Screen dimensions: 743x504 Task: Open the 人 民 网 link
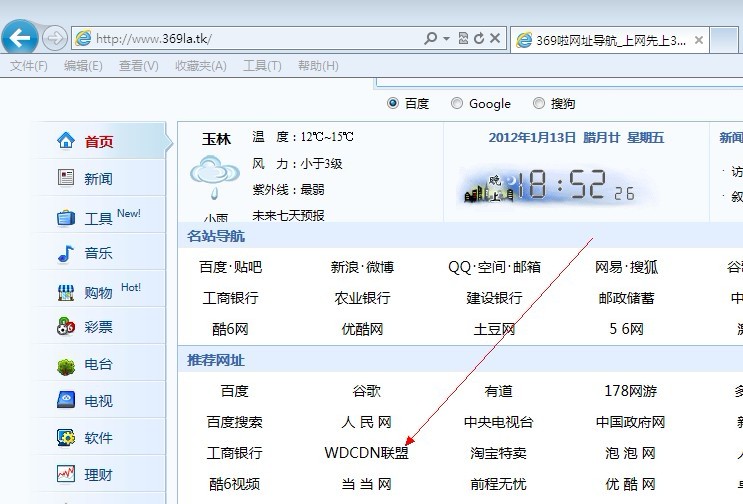(x=366, y=422)
